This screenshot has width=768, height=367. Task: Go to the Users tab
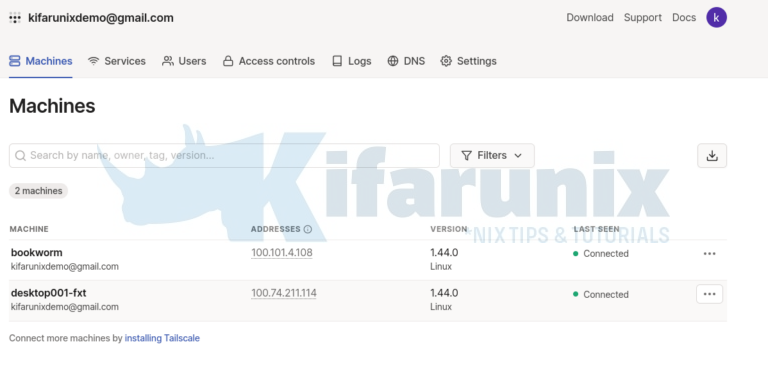click(184, 61)
